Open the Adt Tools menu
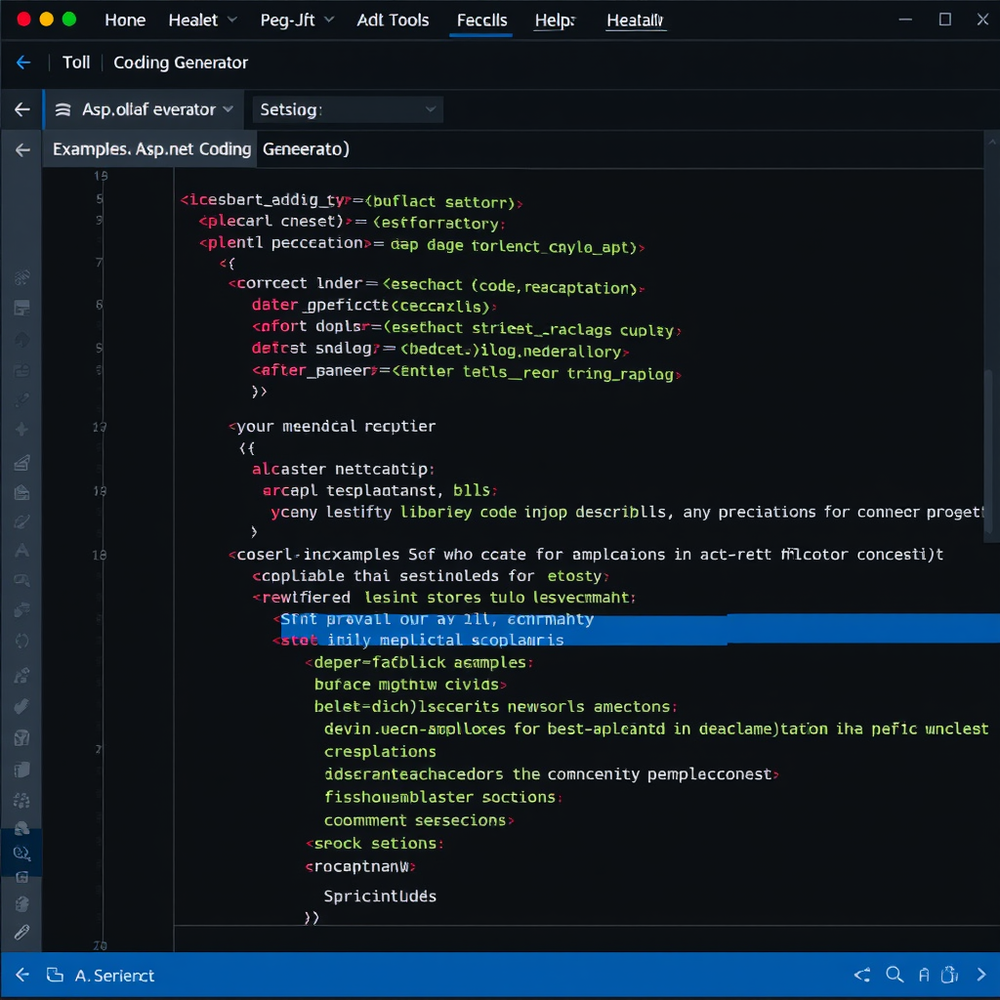This screenshot has width=1000, height=1000. [392, 20]
